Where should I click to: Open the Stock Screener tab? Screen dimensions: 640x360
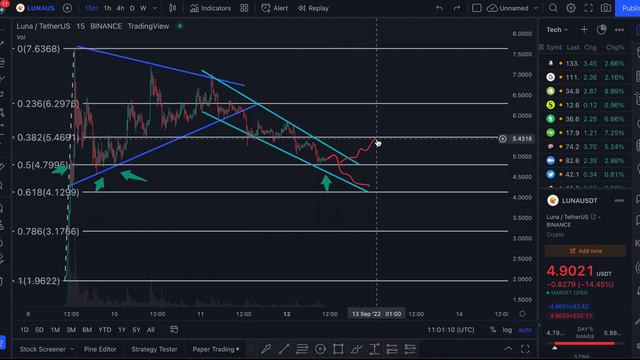tap(42, 349)
